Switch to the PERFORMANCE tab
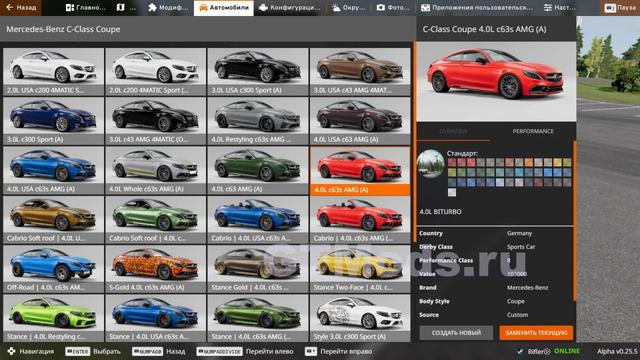 (x=533, y=131)
